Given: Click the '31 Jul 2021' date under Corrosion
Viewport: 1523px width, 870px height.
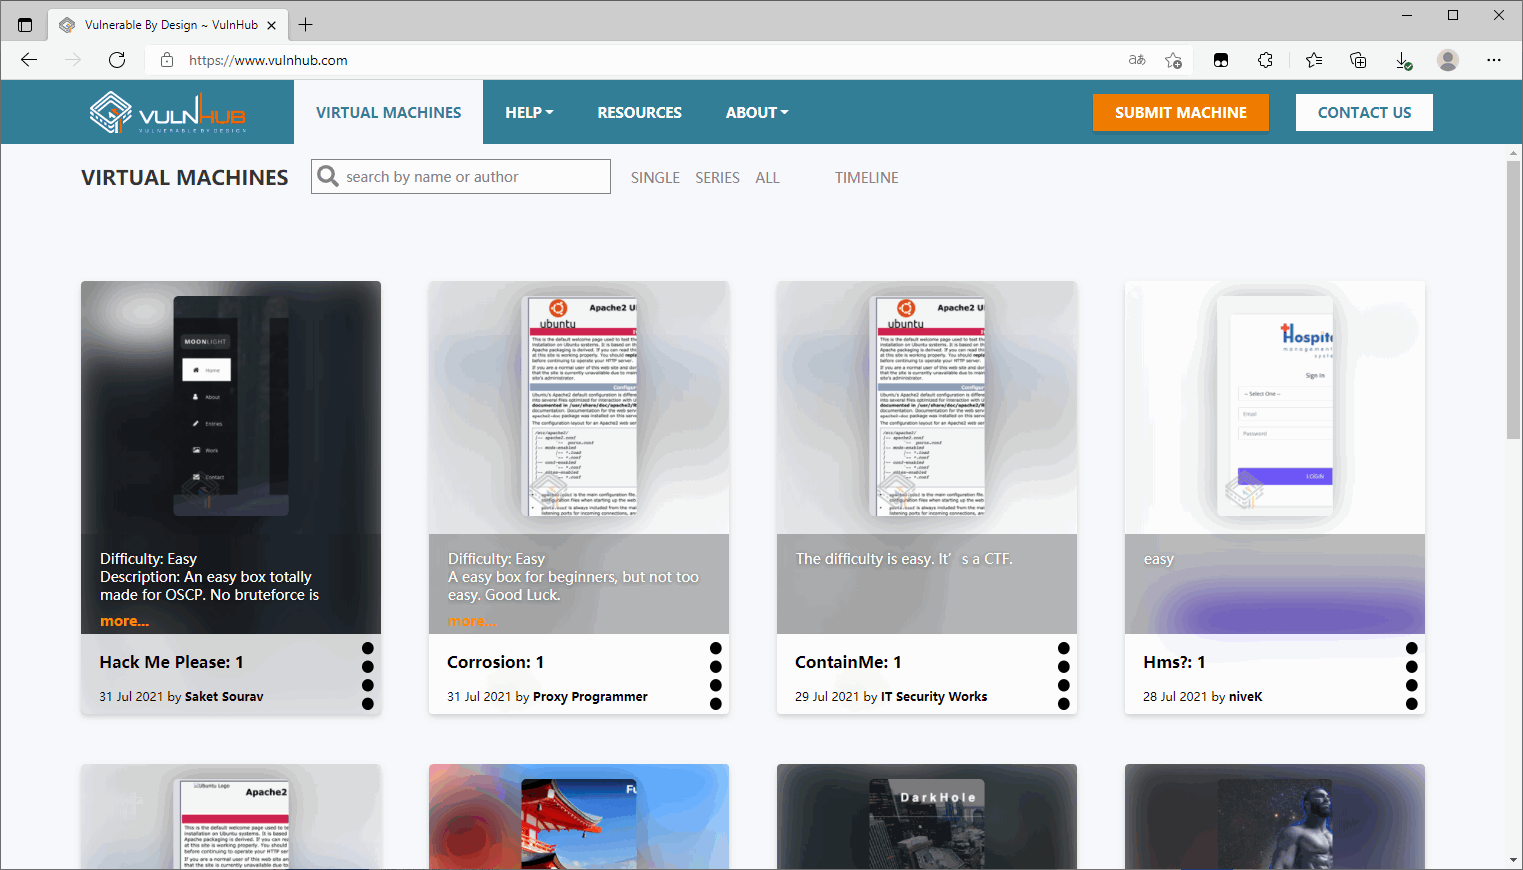Looking at the screenshot, I should [479, 696].
